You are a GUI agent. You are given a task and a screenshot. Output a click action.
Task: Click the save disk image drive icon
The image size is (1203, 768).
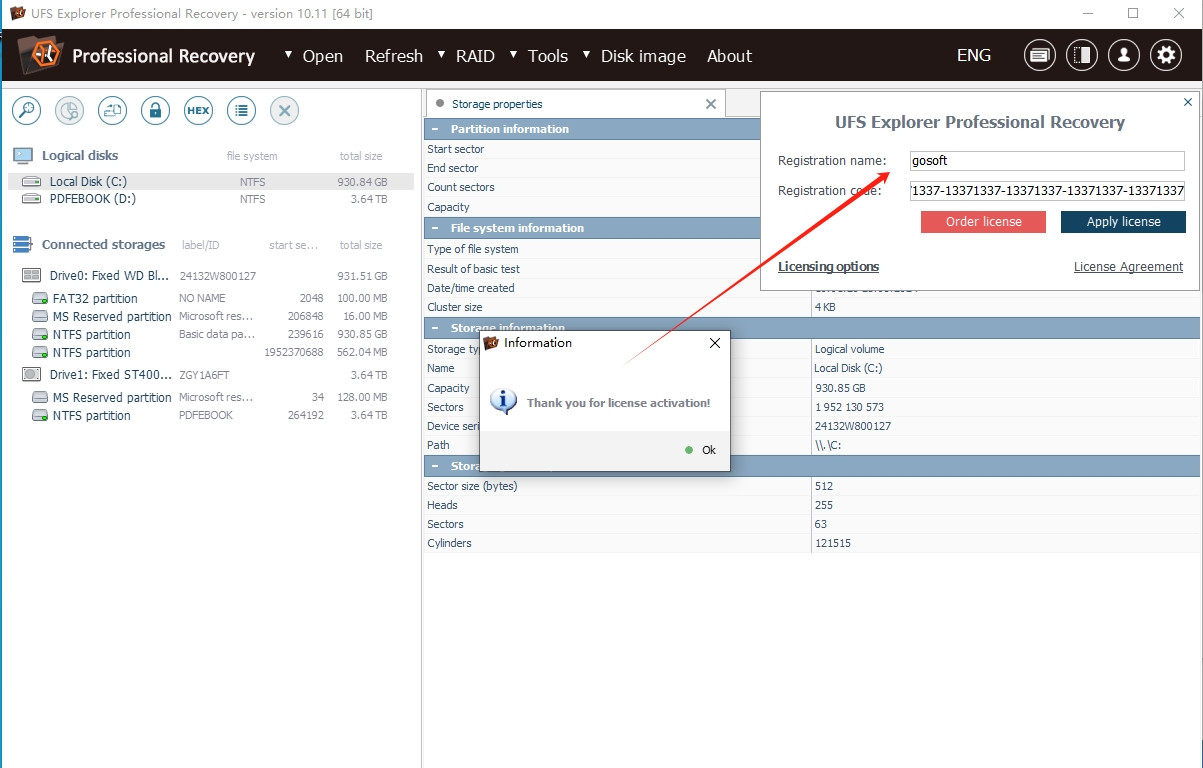point(112,111)
